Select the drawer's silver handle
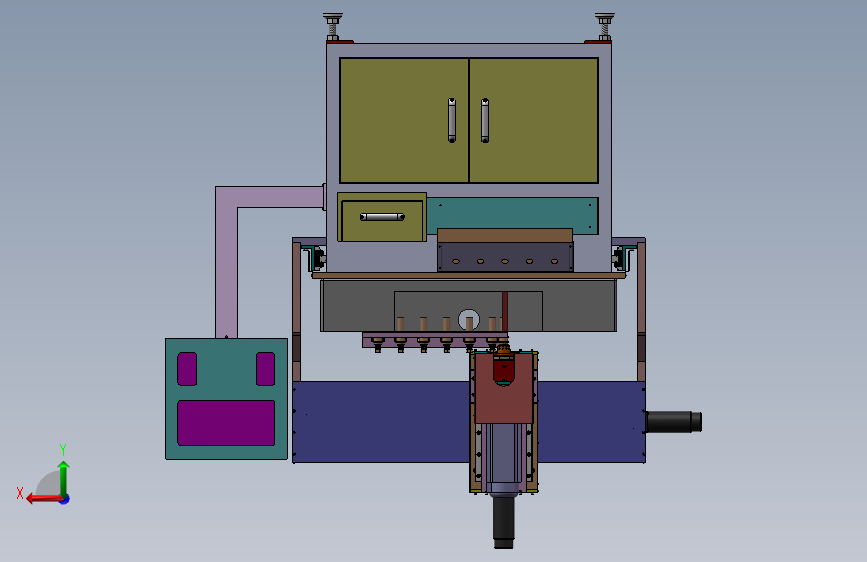This screenshot has width=867, height=562. [382, 217]
